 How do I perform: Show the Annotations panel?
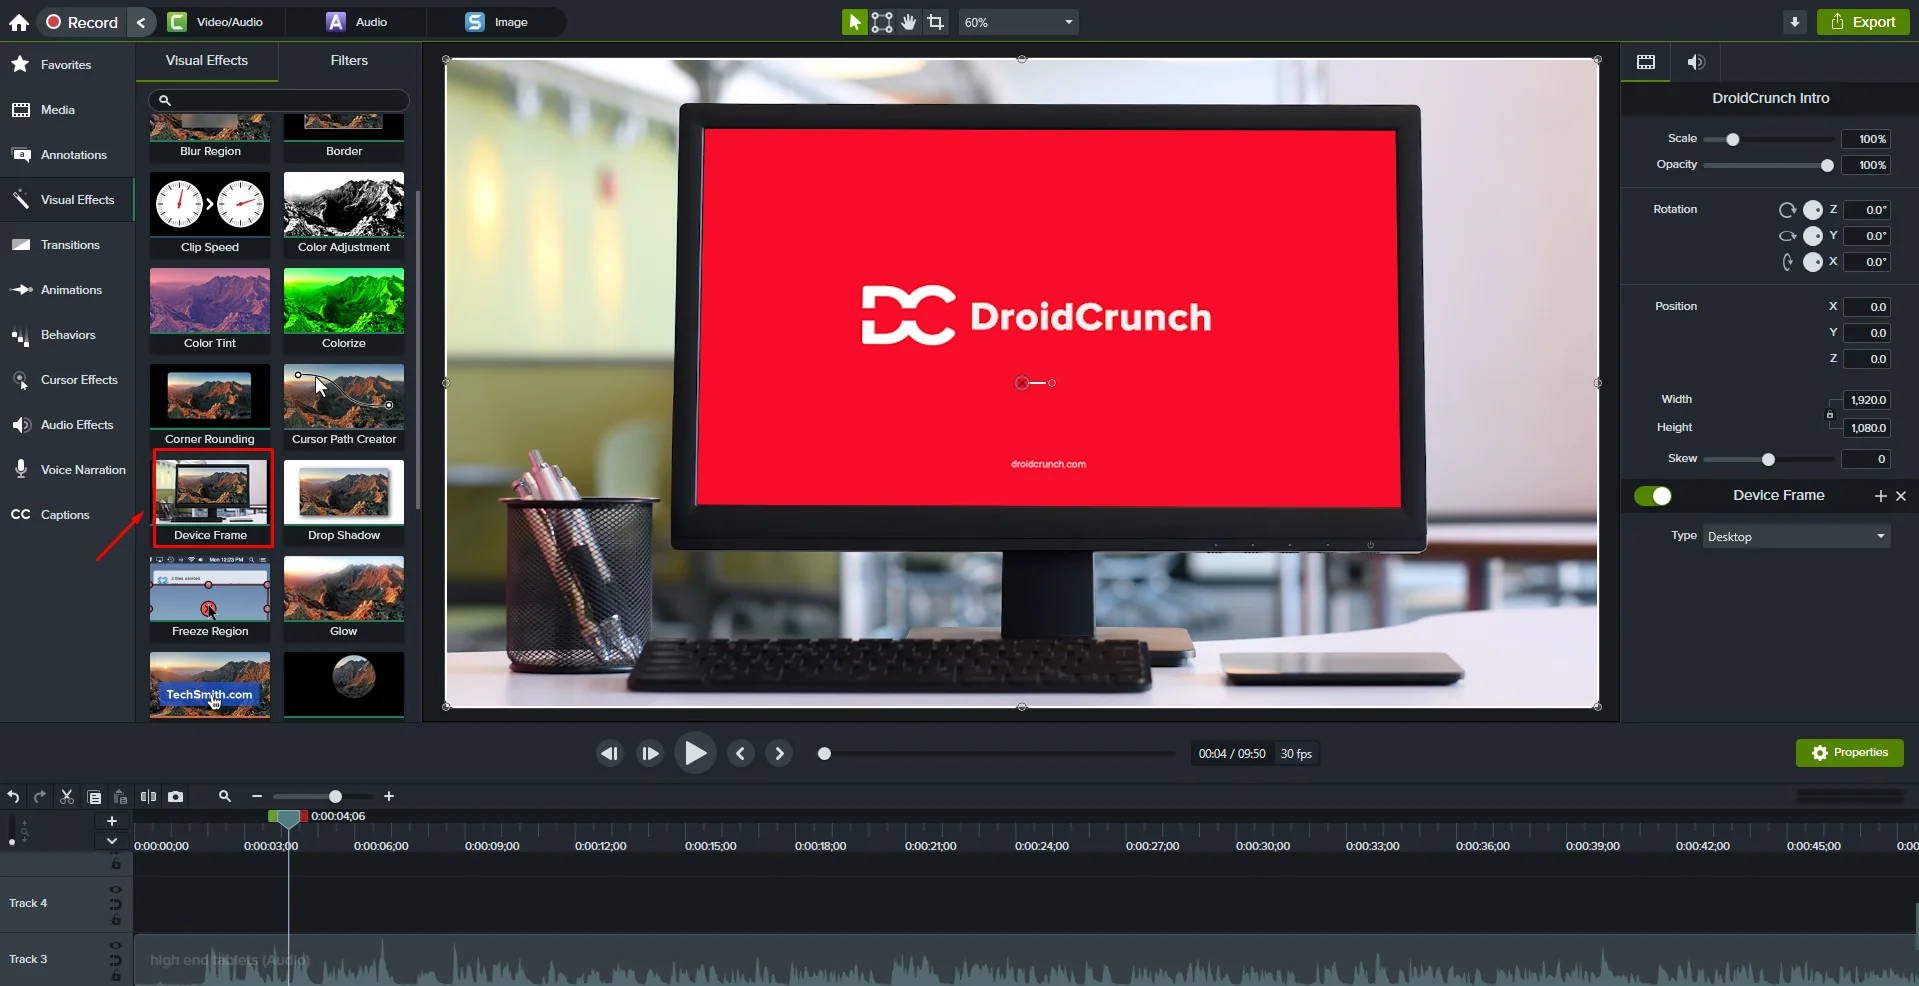click(x=66, y=155)
